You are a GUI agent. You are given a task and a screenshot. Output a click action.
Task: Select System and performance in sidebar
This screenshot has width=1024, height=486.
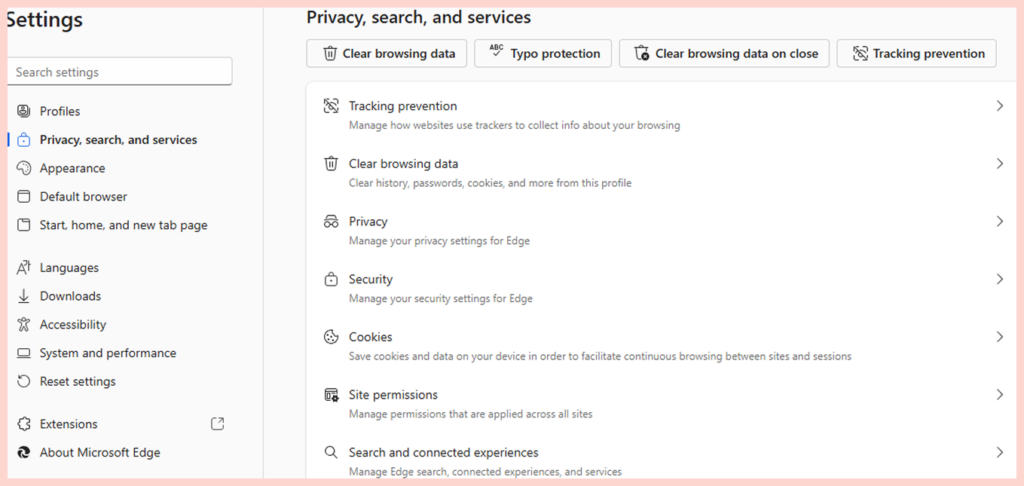107,353
